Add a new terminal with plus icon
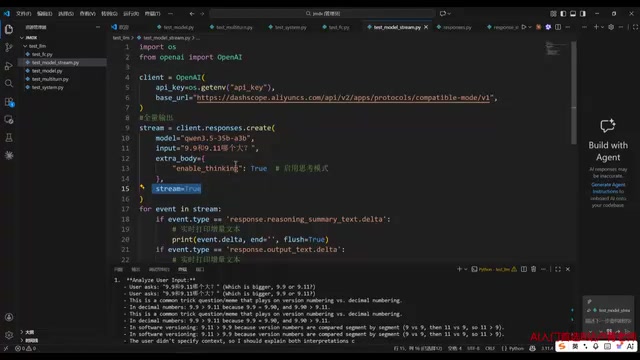This screenshot has height=360, width=640. click(x=459, y=269)
